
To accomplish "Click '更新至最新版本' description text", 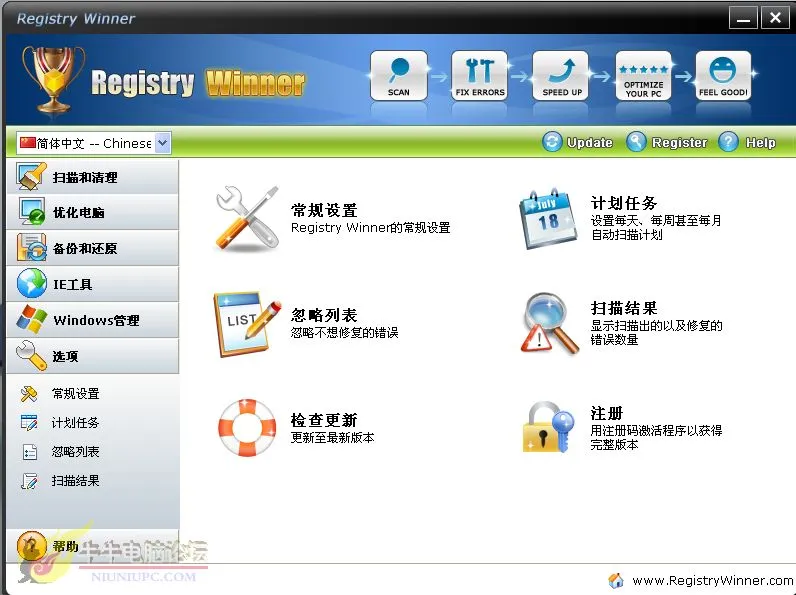I will (x=333, y=438).
